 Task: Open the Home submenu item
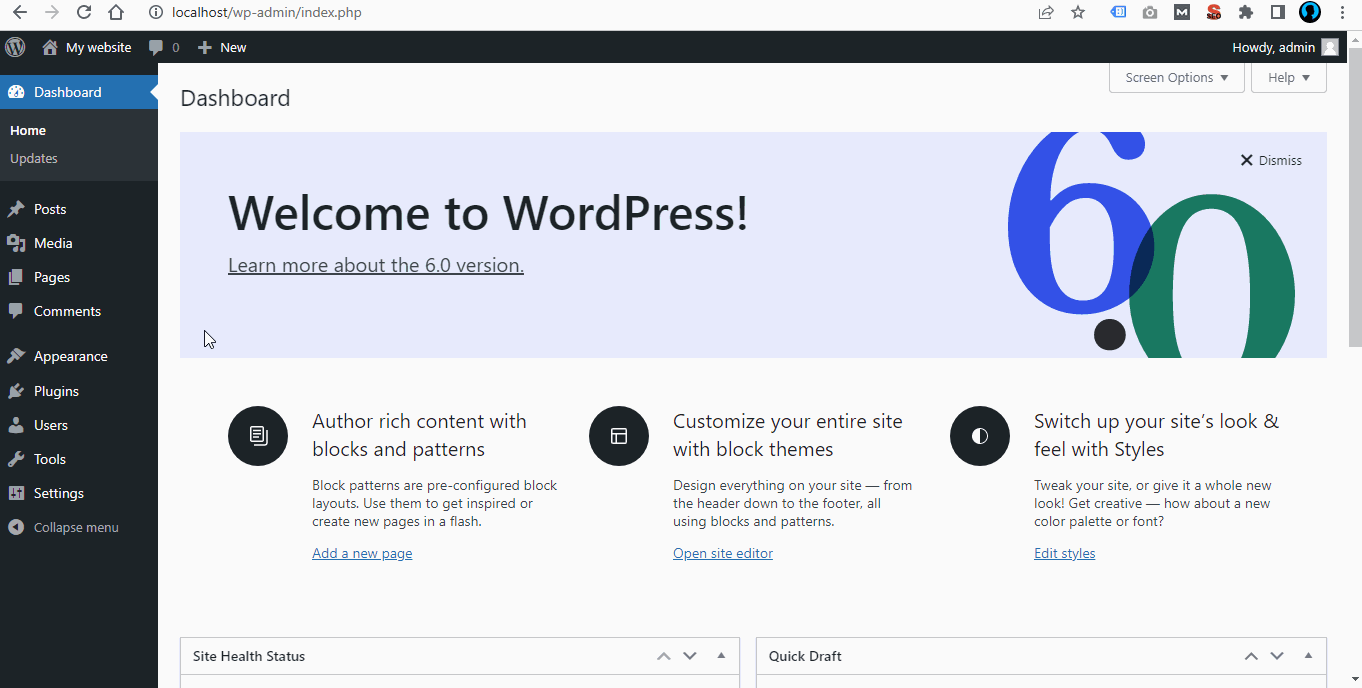(x=28, y=130)
